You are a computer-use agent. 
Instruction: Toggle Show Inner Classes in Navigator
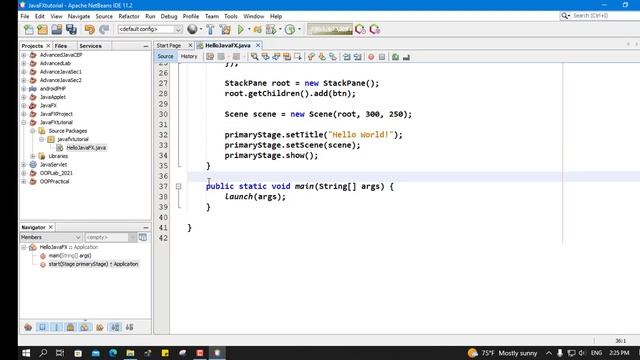(84, 327)
